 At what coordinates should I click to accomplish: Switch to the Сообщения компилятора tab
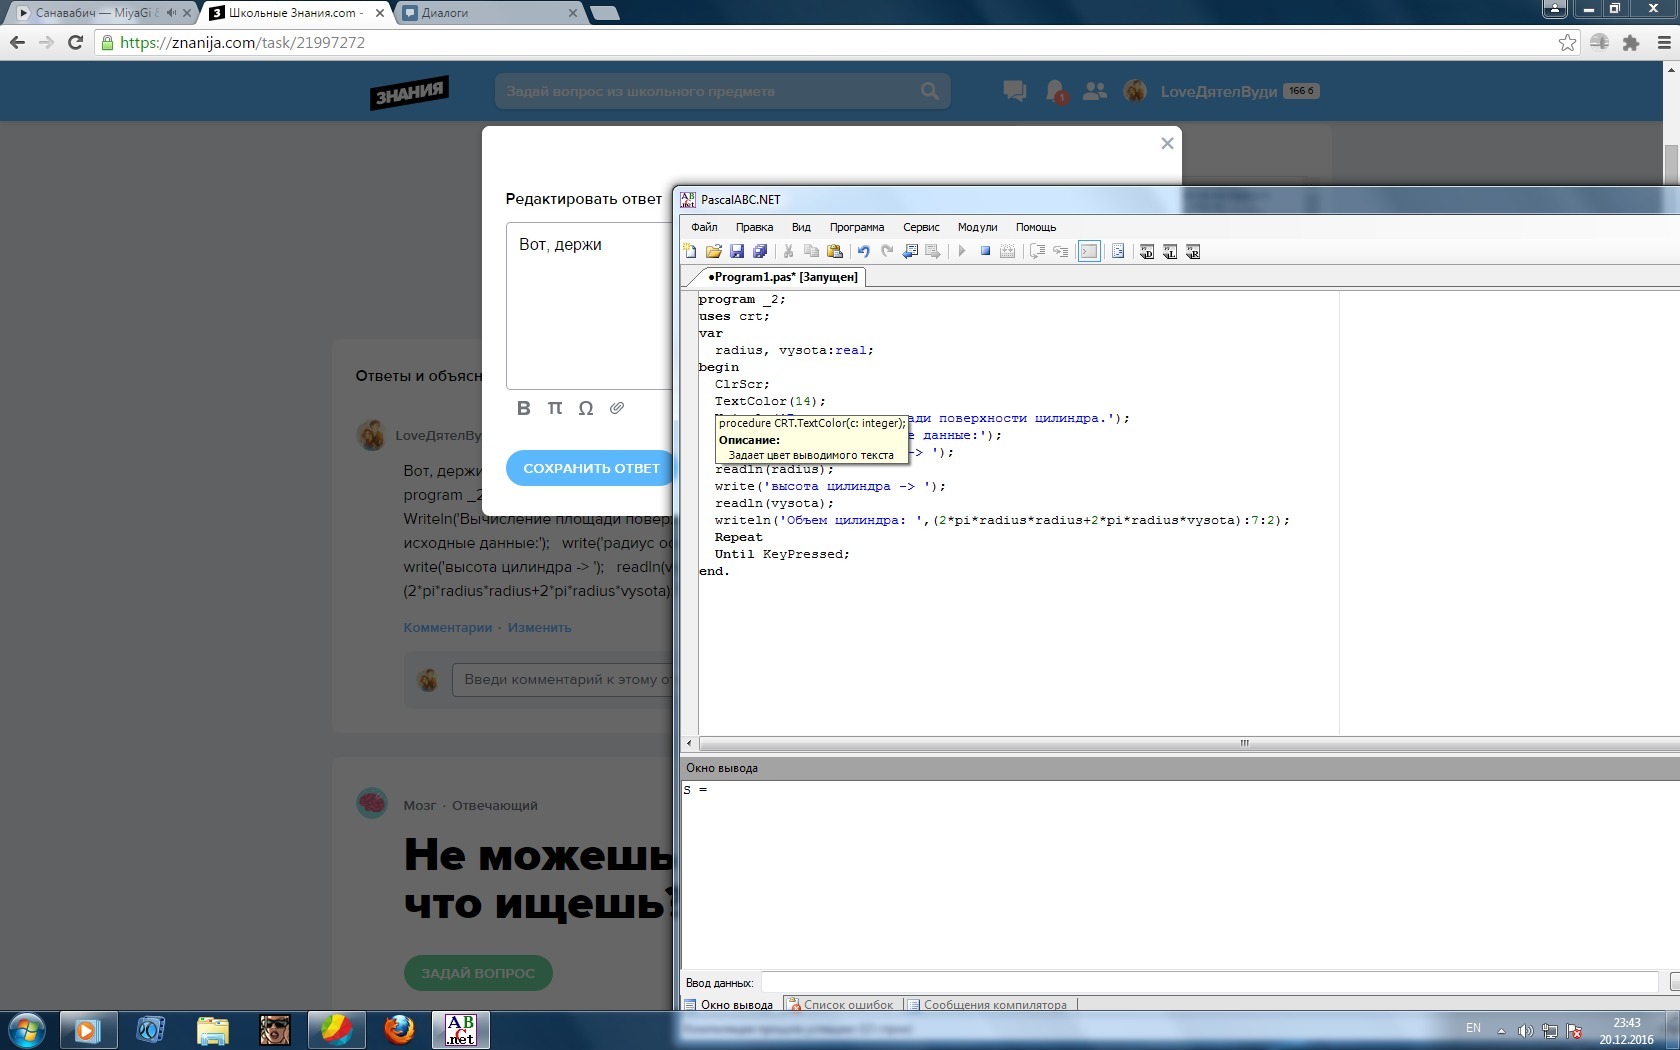click(988, 1005)
